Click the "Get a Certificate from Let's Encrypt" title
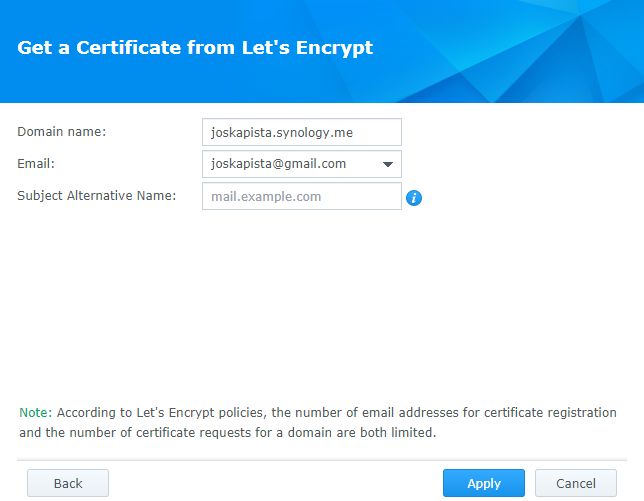 195,48
